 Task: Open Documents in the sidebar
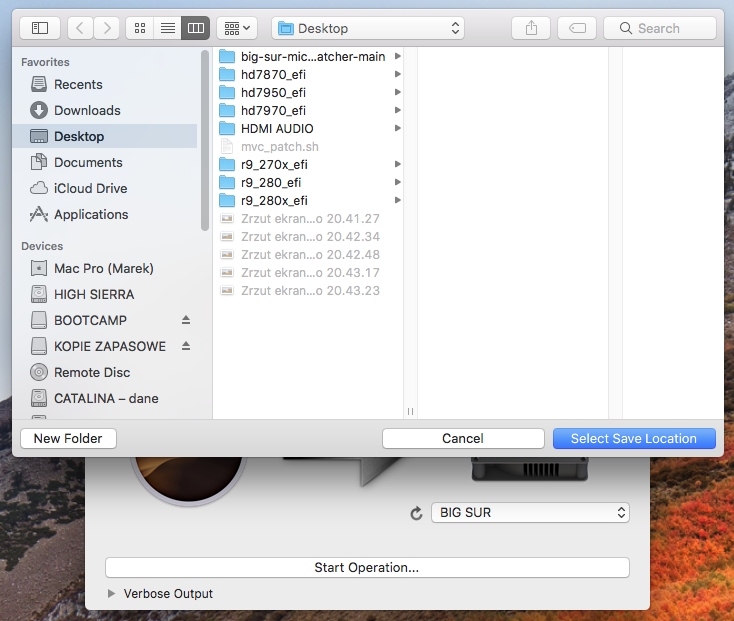click(105, 162)
